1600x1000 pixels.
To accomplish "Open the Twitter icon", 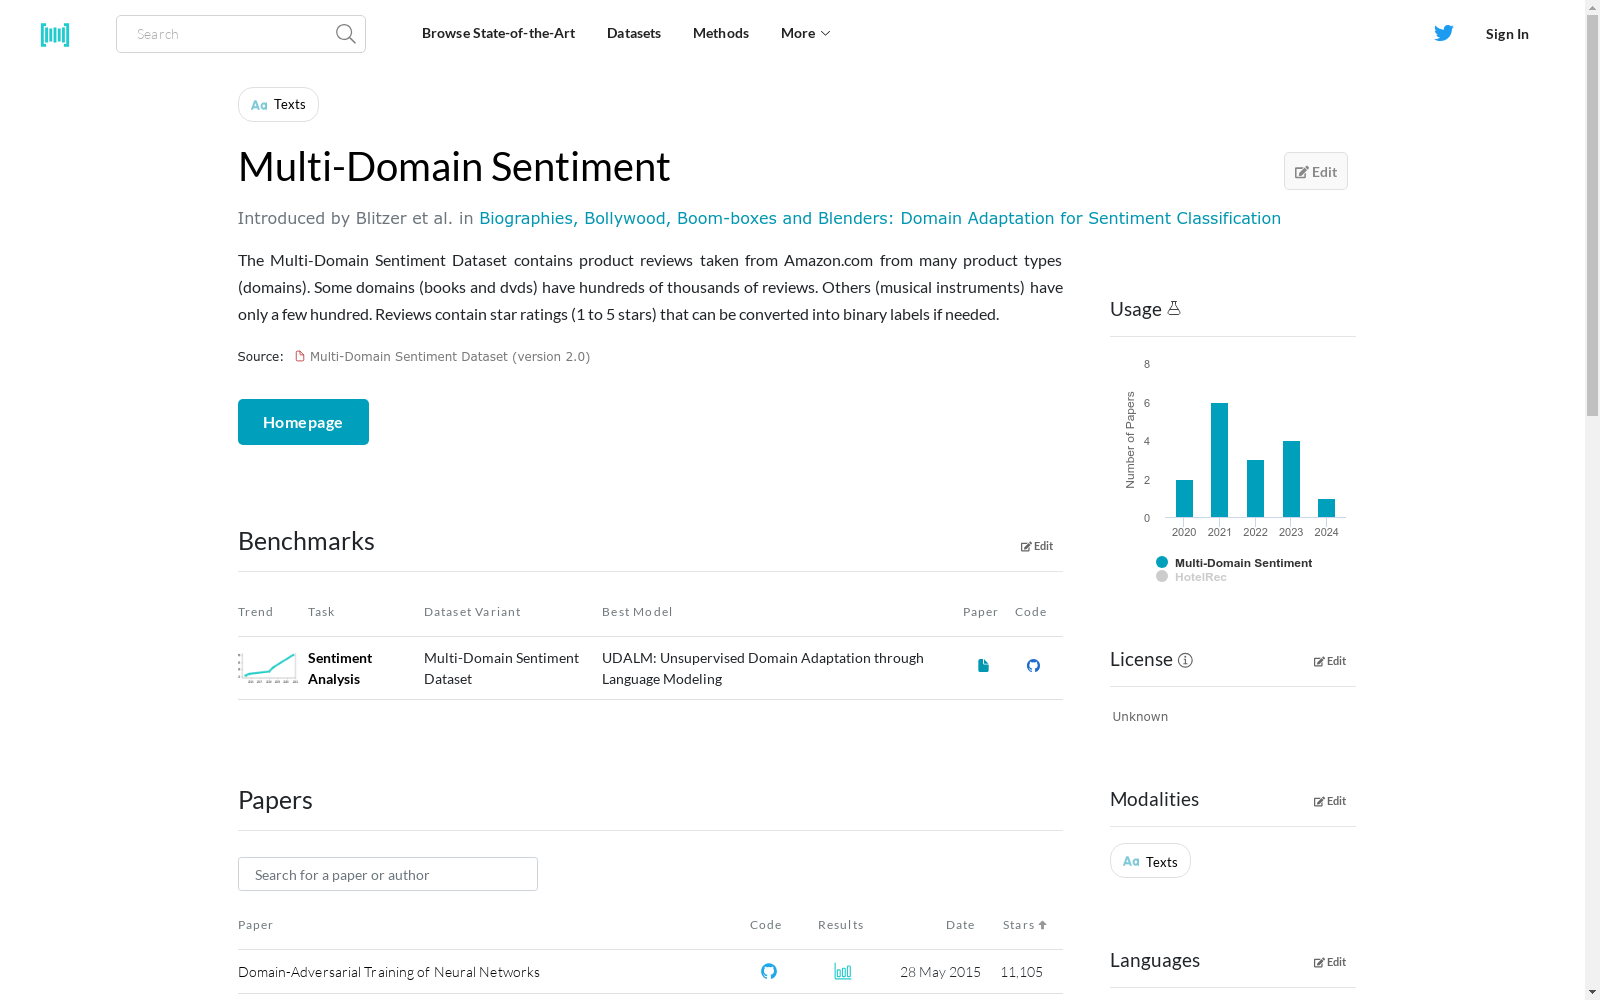I will [1443, 33].
